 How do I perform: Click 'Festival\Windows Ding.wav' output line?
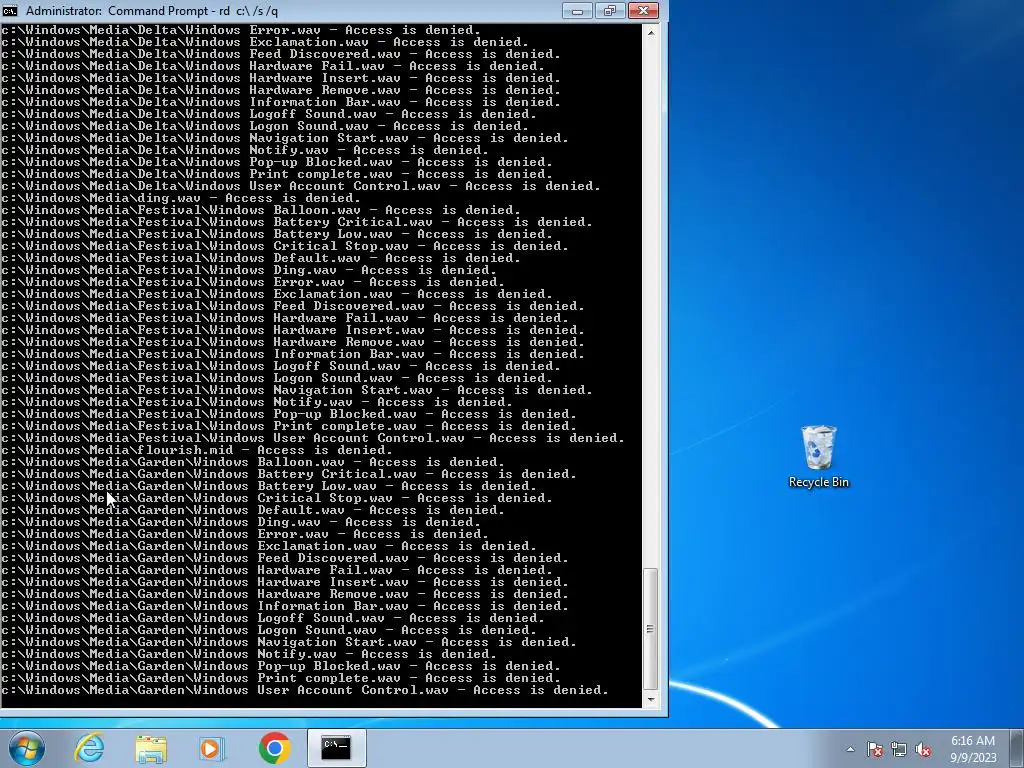[249, 270]
